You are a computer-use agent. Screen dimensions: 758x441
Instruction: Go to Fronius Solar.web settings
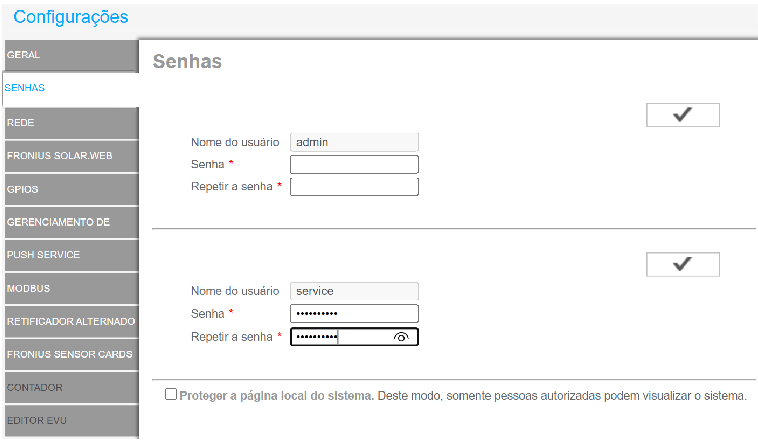click(68, 155)
